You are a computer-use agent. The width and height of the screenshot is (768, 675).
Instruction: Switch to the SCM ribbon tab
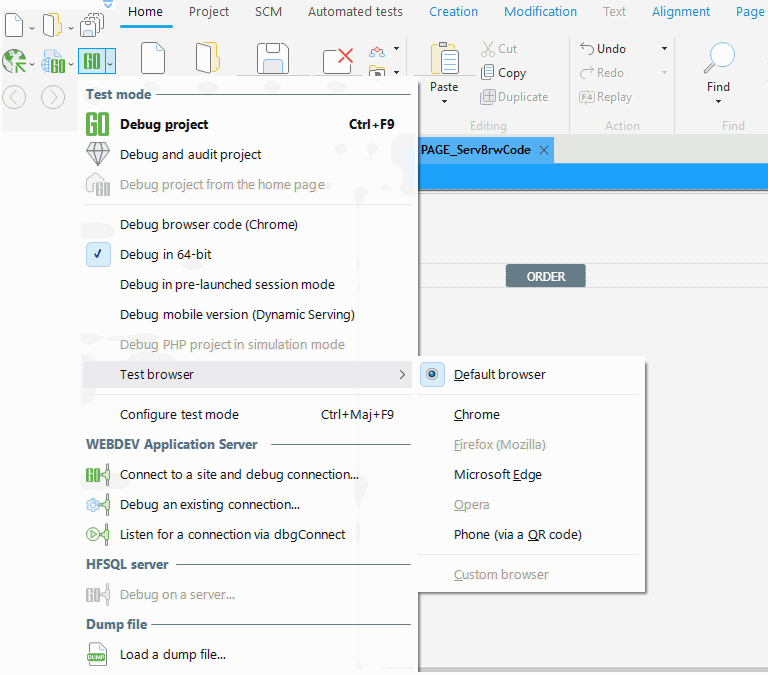point(268,12)
